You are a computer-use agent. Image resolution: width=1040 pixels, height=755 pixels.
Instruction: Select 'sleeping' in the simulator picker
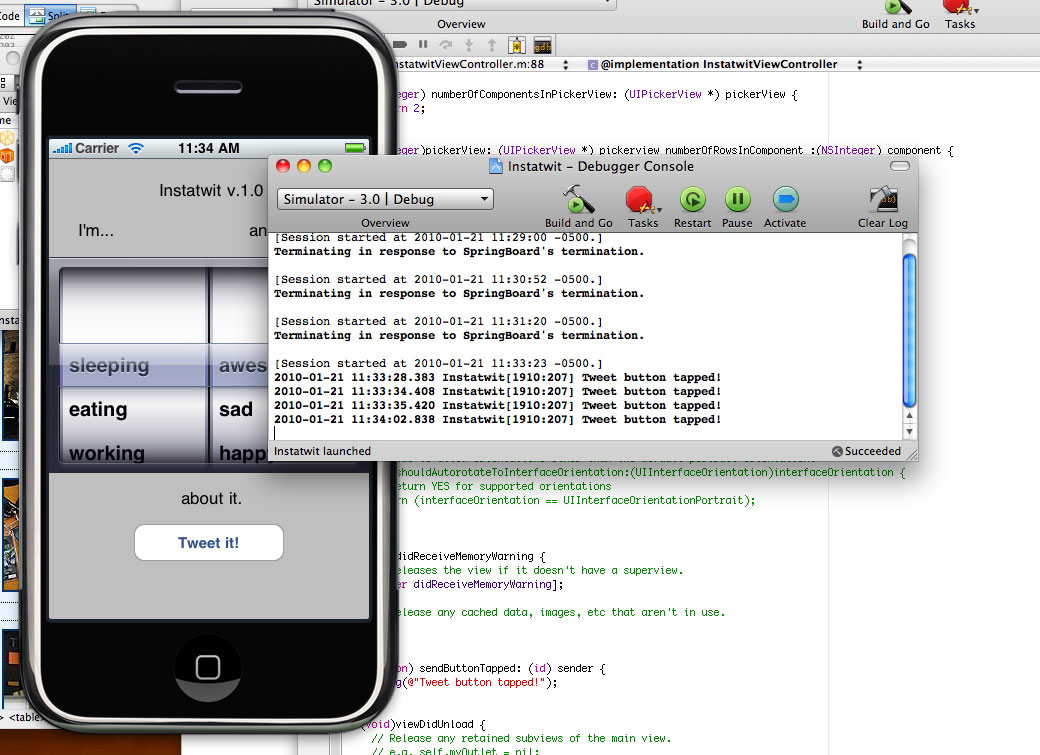[109, 366]
